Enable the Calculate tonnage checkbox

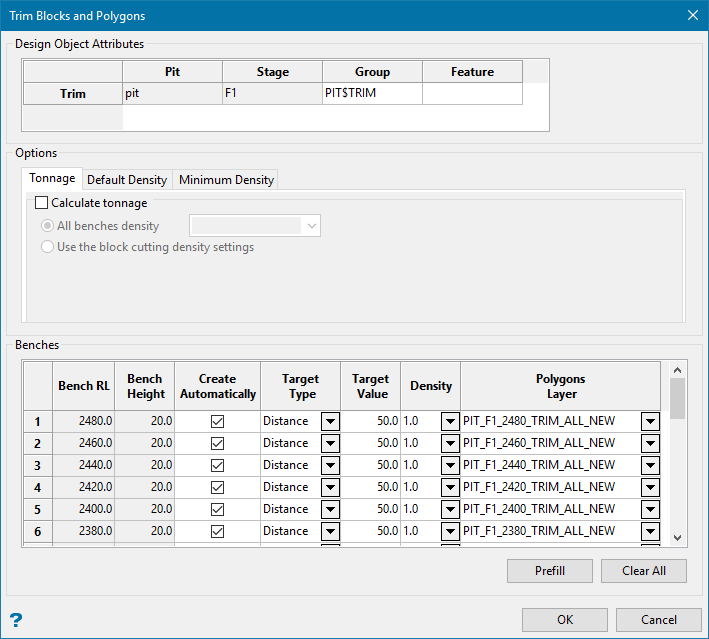click(x=42, y=203)
